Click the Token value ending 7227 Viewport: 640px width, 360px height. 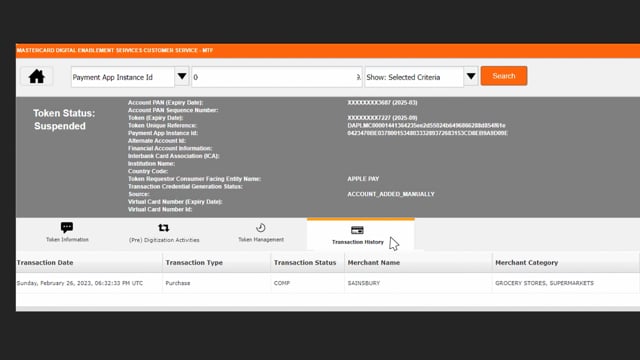(382, 118)
